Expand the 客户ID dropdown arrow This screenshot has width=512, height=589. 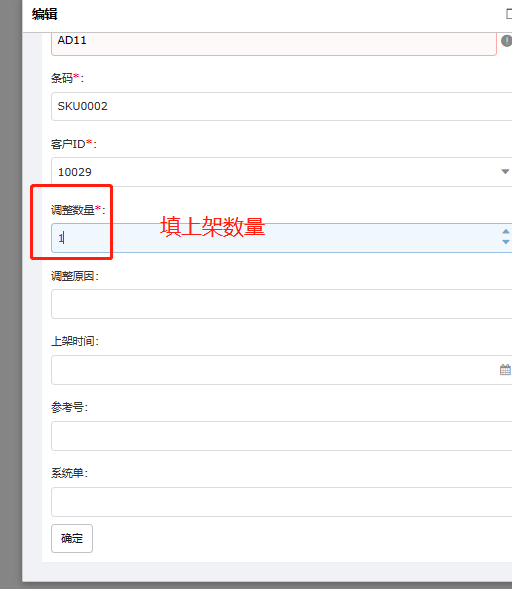505,172
